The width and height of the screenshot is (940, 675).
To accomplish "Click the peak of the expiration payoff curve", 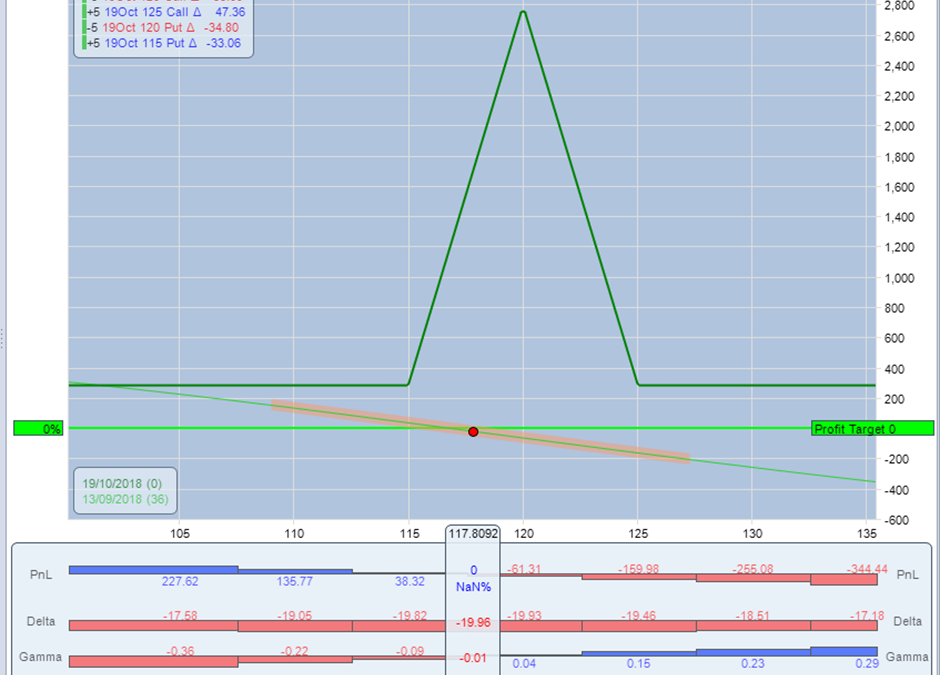I will [x=523, y=11].
